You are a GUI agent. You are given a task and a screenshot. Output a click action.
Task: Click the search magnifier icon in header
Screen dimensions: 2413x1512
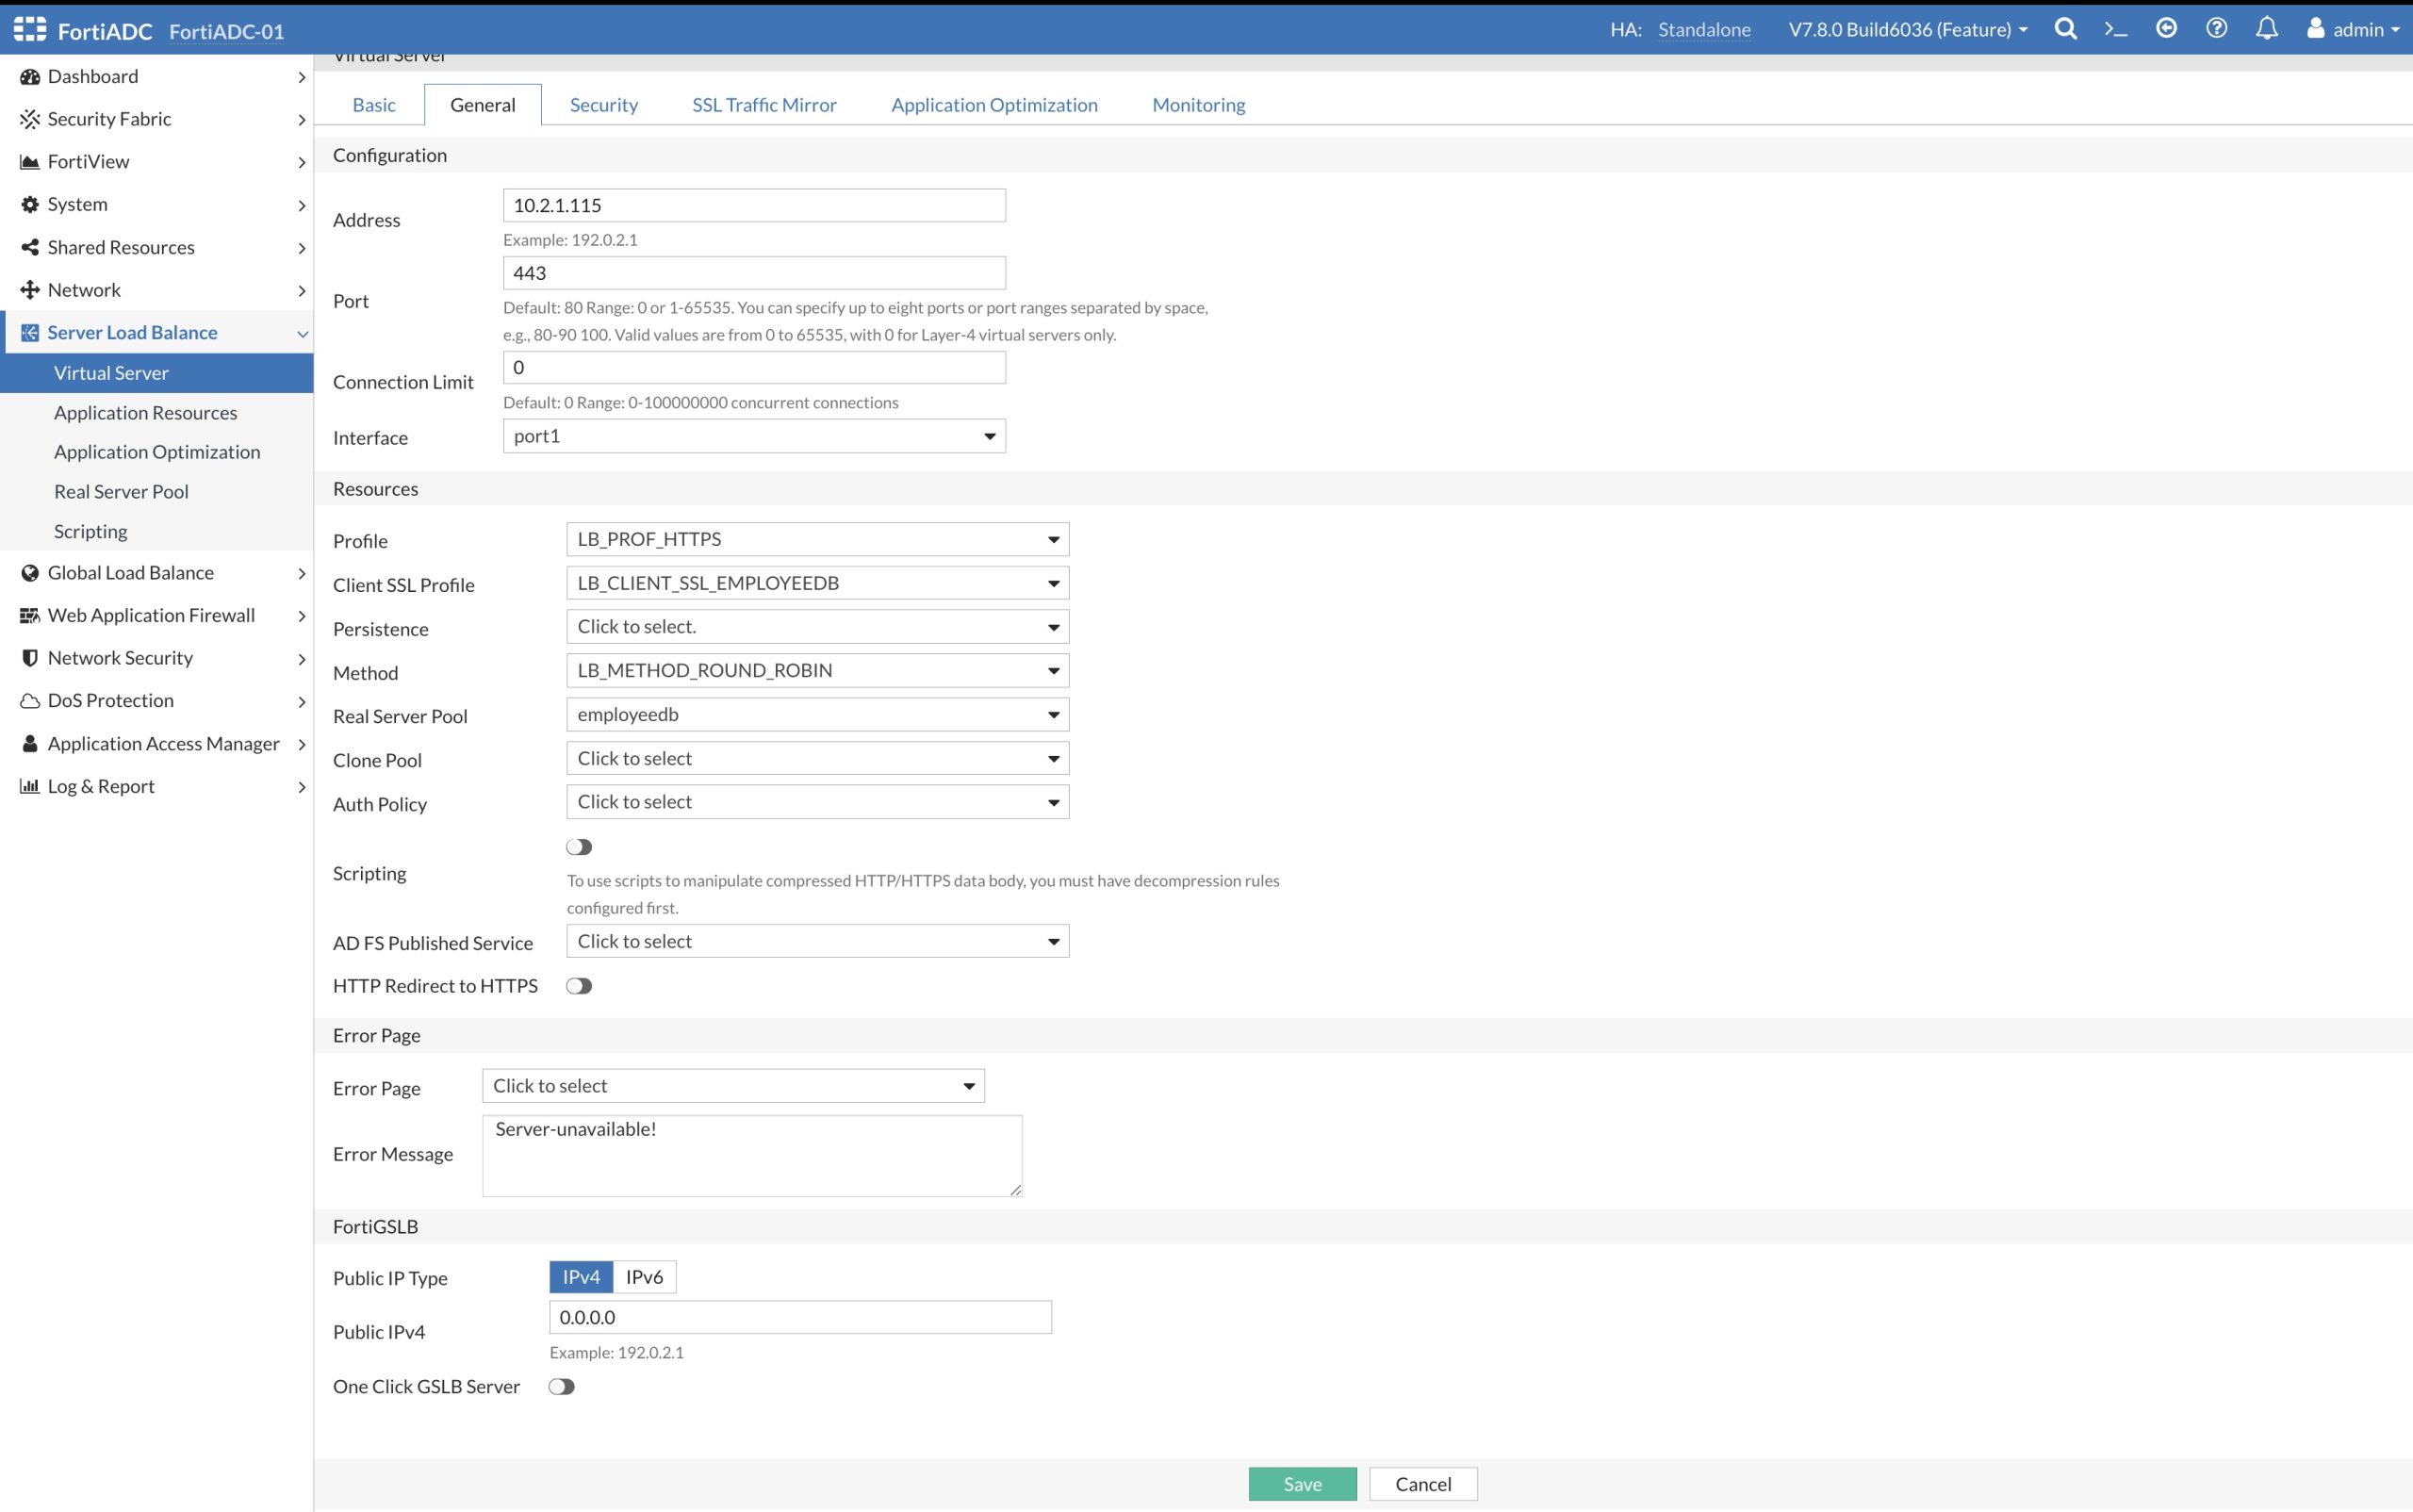[x=2065, y=29]
